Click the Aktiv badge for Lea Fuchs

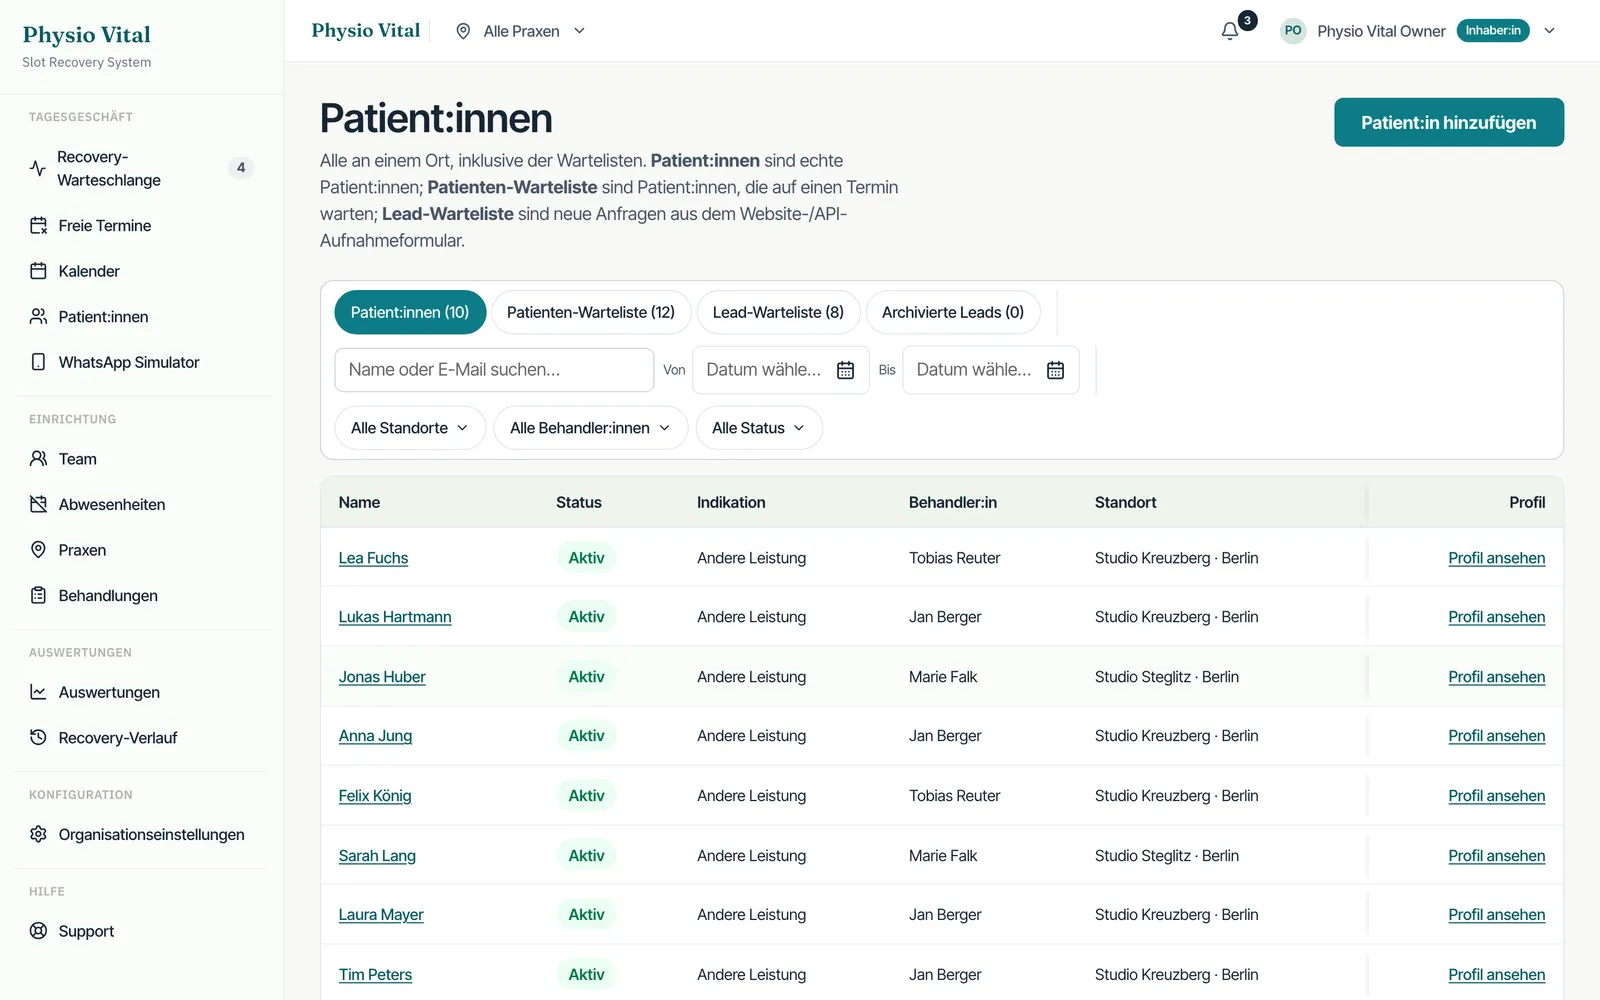click(586, 558)
